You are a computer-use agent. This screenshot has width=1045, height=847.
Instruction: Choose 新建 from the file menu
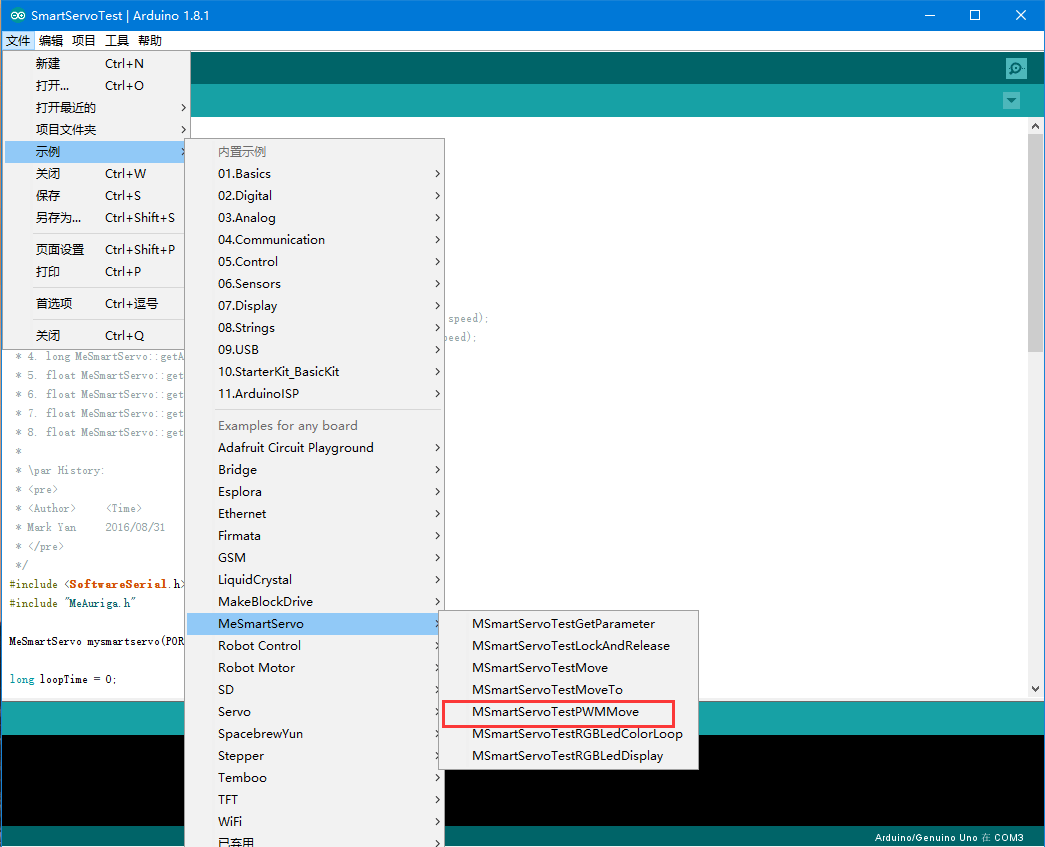(x=95, y=63)
